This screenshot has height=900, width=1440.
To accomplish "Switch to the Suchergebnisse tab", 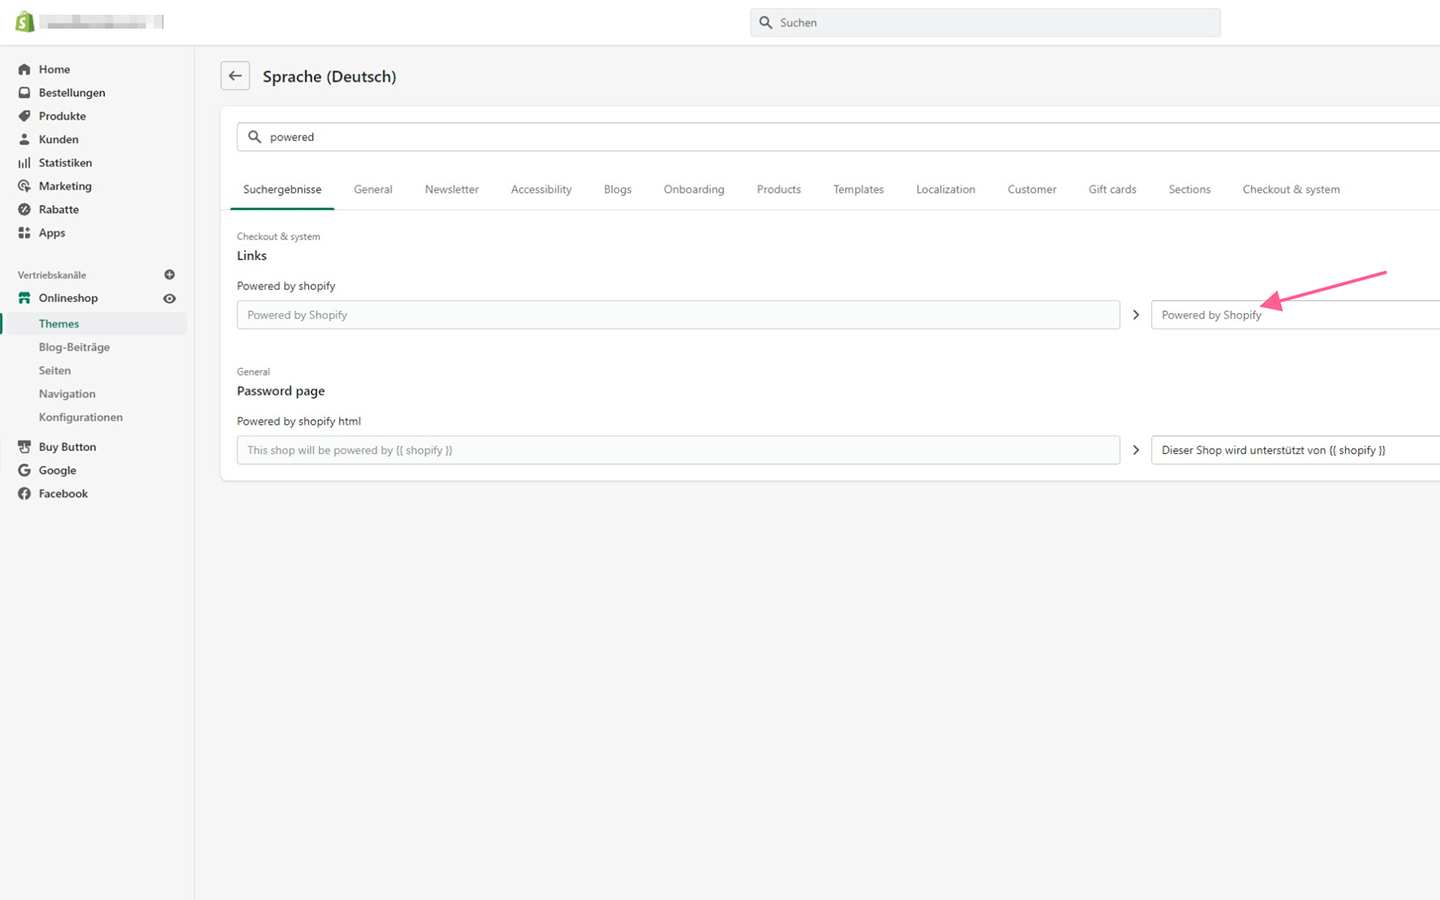I will coord(282,189).
